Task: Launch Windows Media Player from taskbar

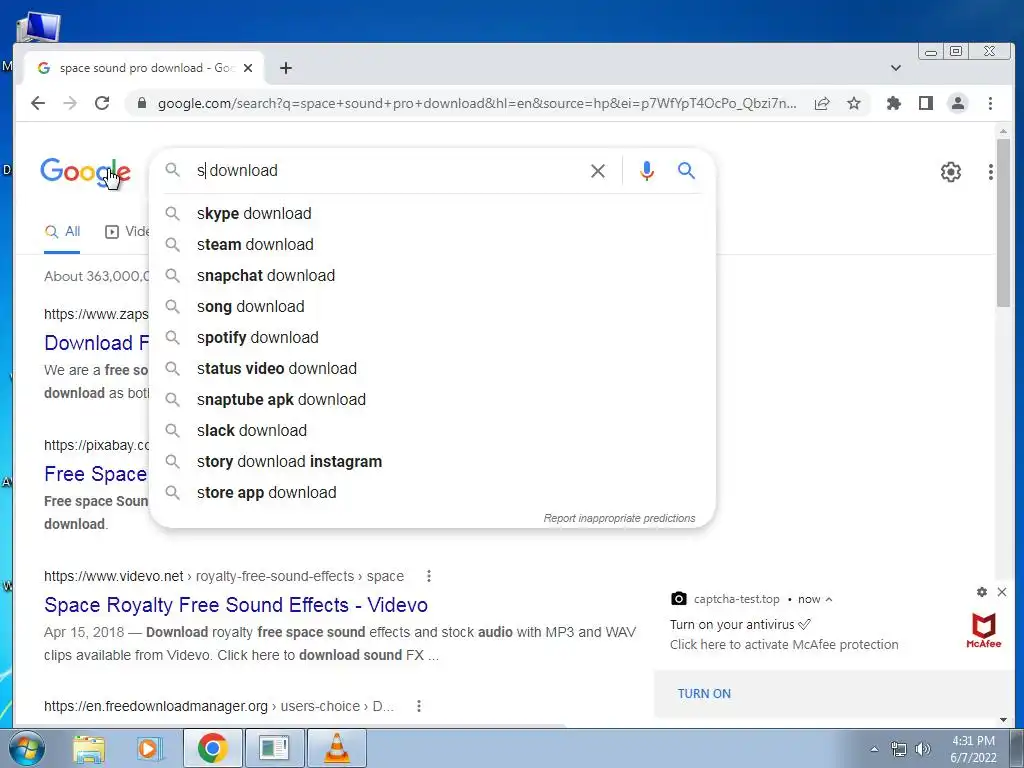Action: pyautogui.click(x=149, y=748)
